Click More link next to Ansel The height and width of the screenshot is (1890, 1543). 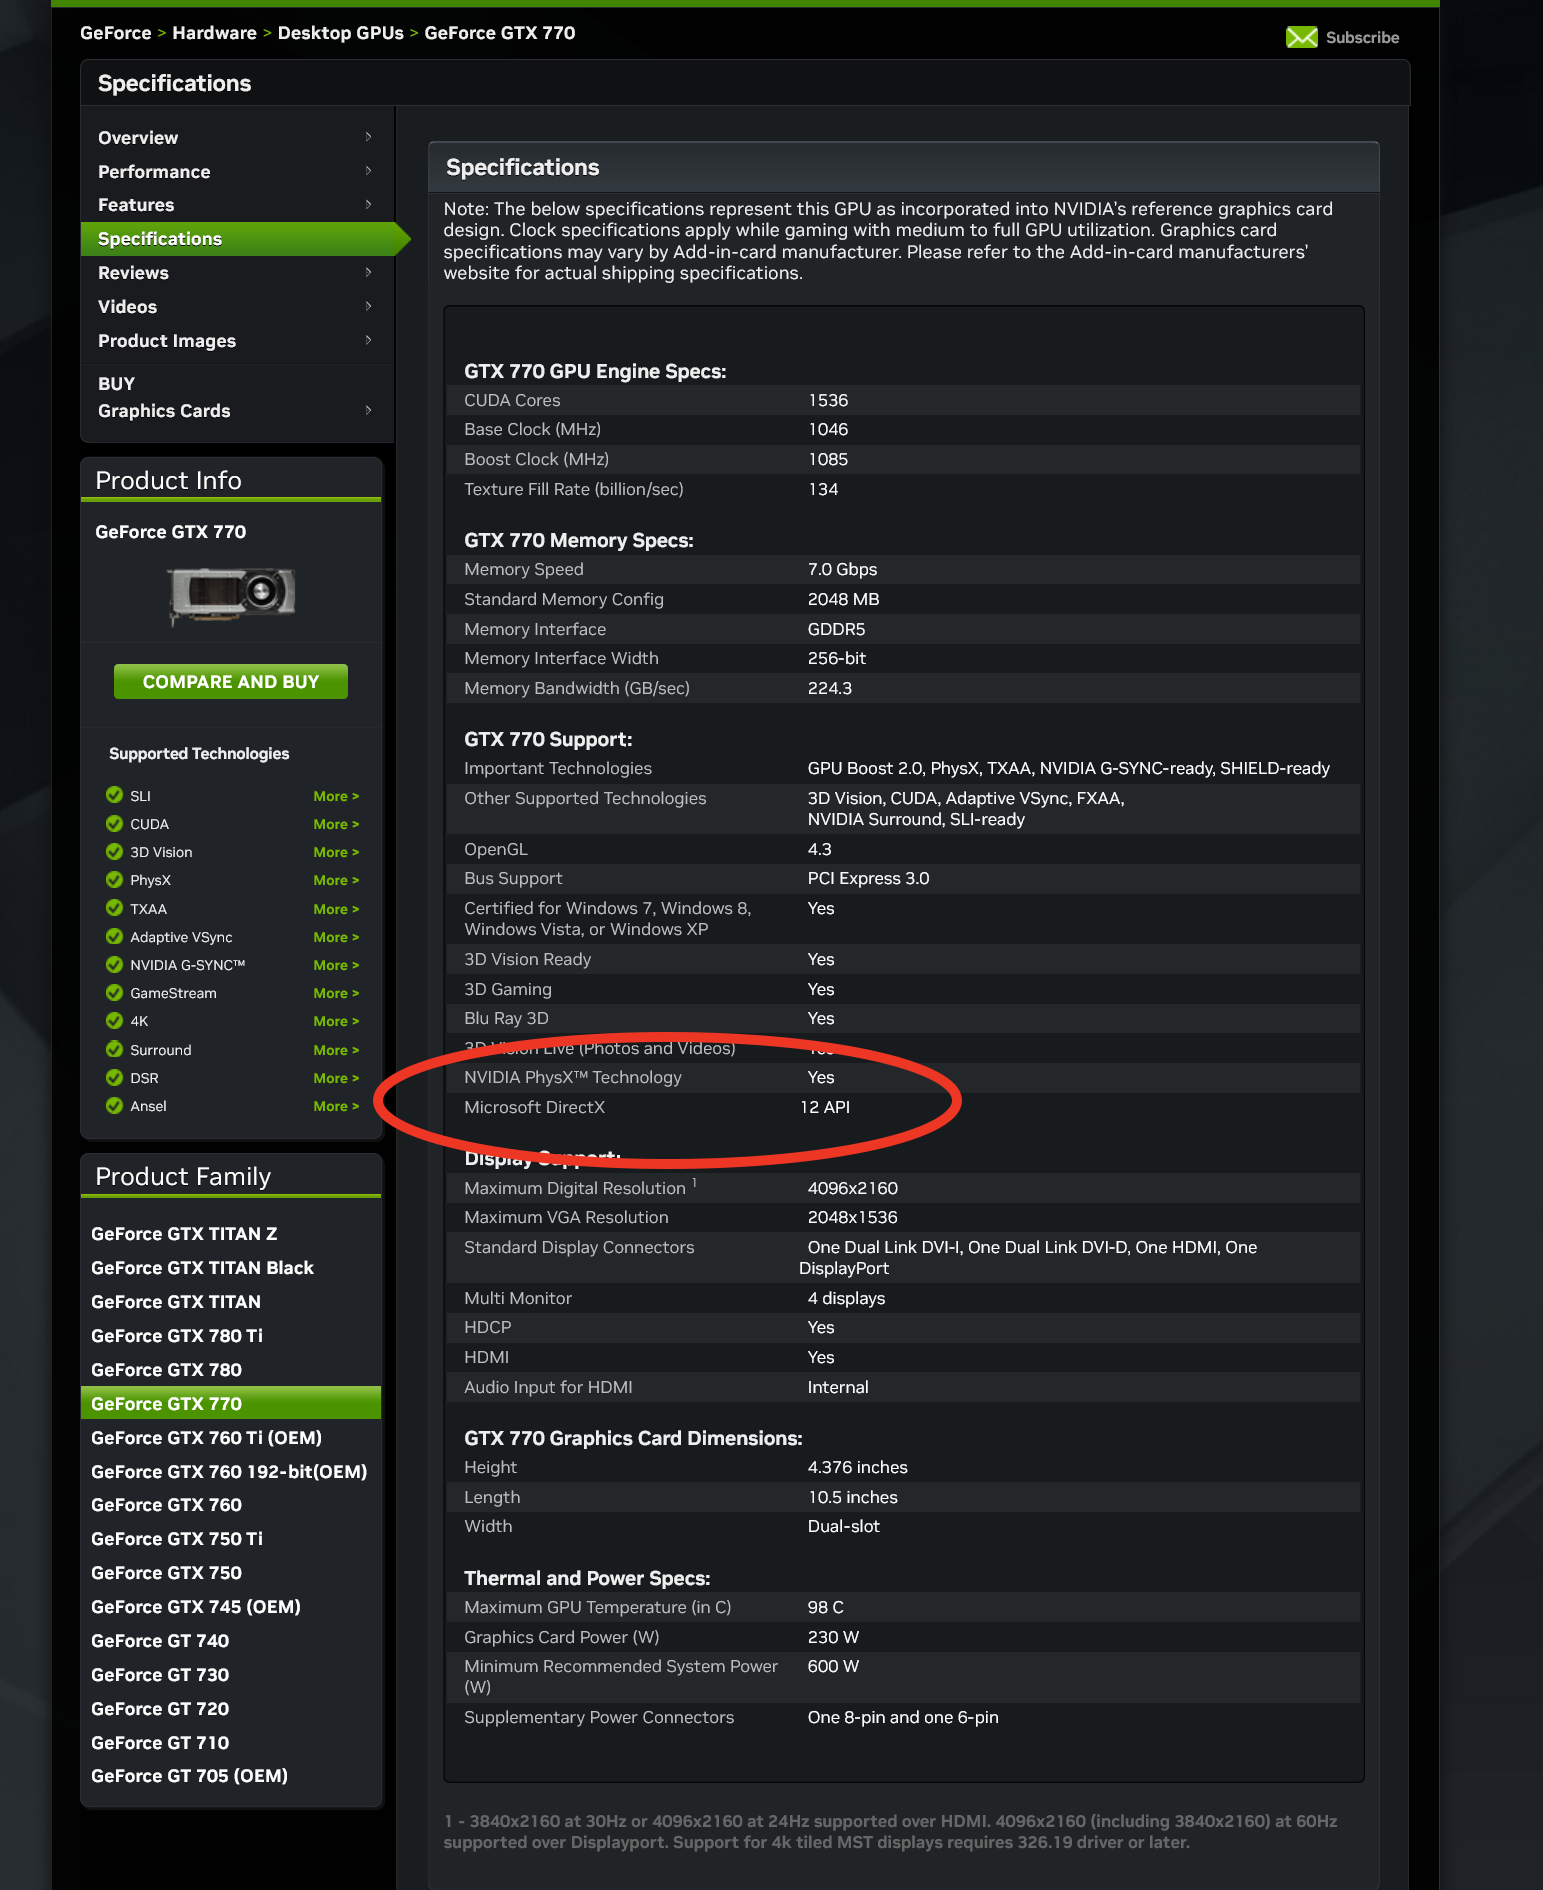coord(336,1106)
